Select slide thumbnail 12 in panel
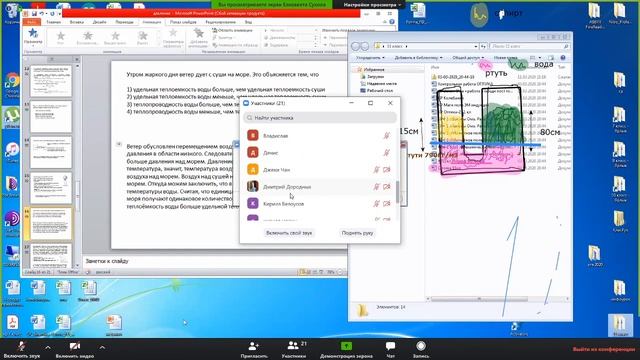 tap(51, 81)
